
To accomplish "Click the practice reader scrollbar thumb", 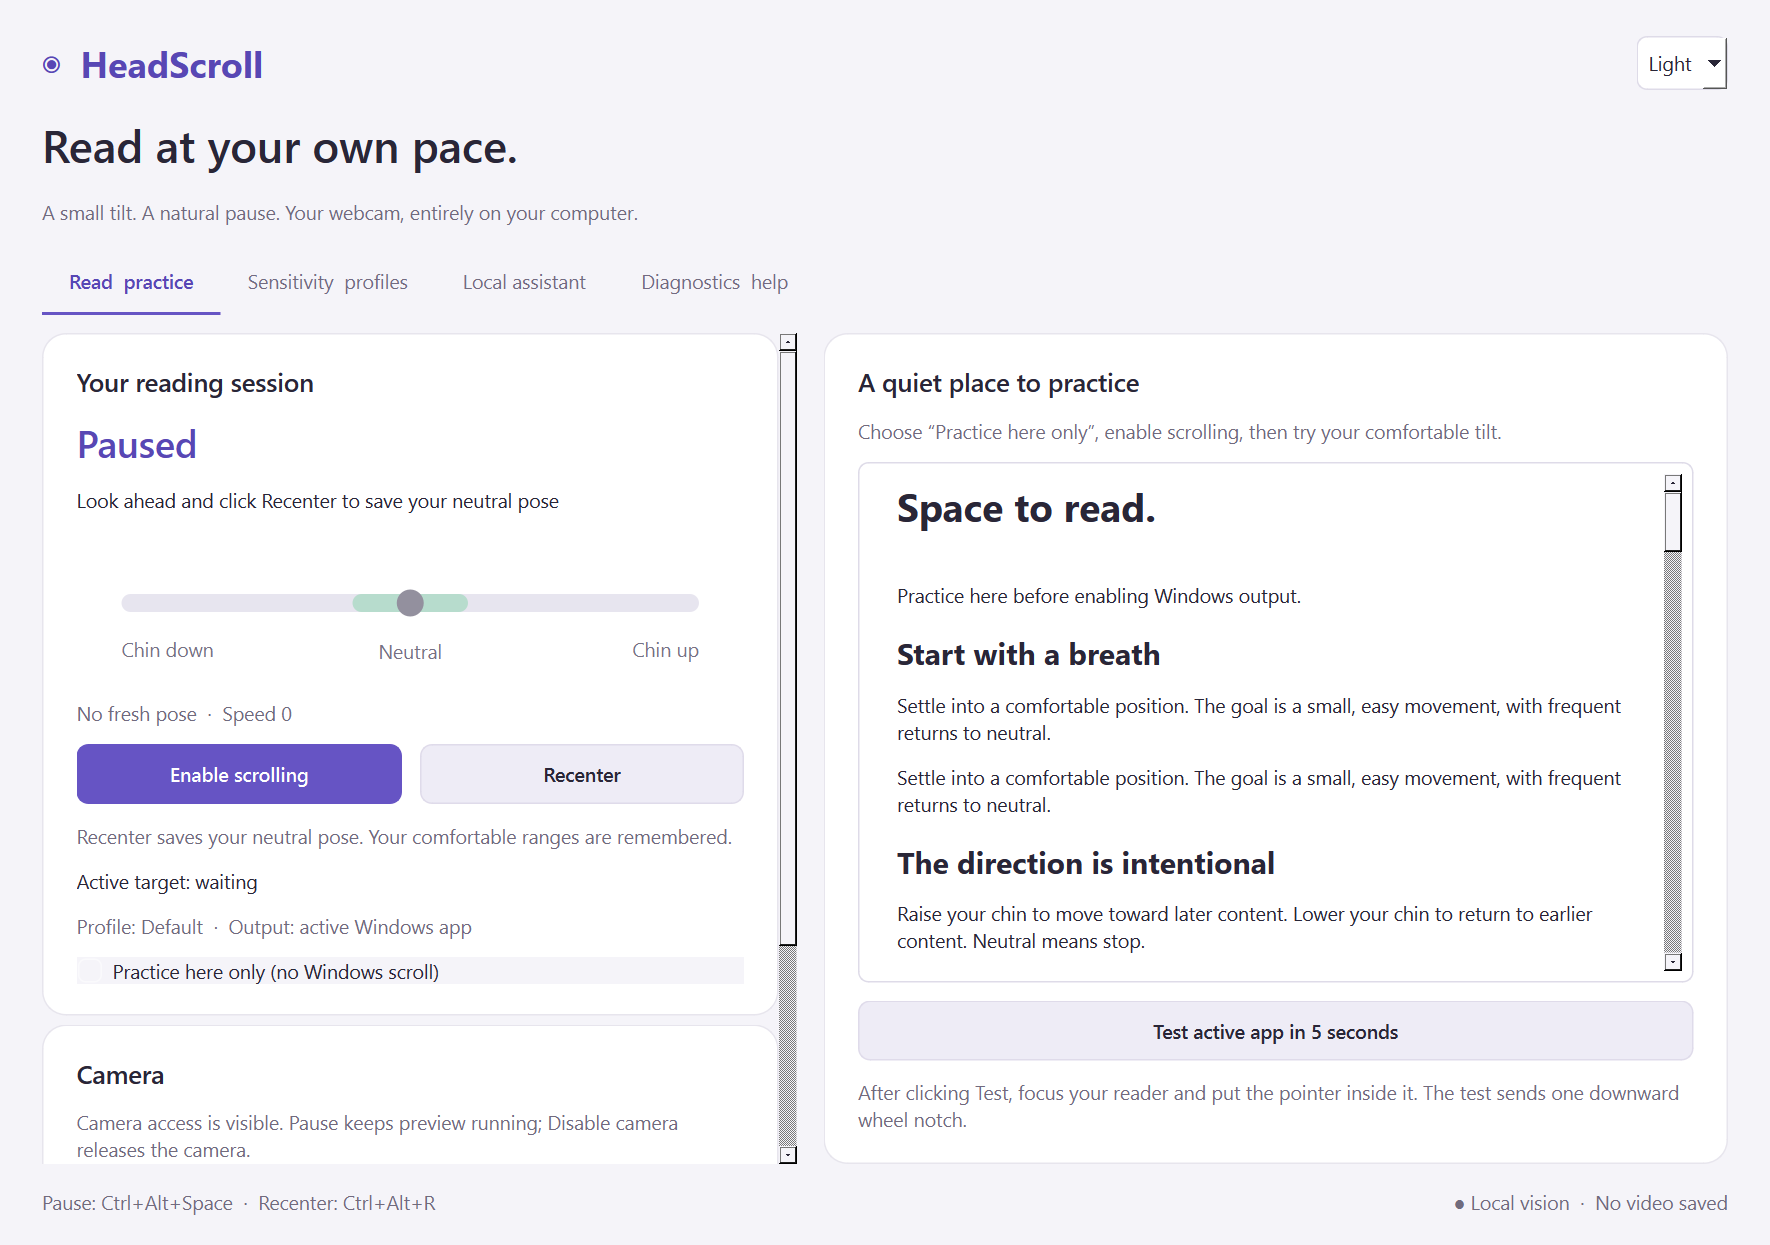I will (x=1673, y=521).
